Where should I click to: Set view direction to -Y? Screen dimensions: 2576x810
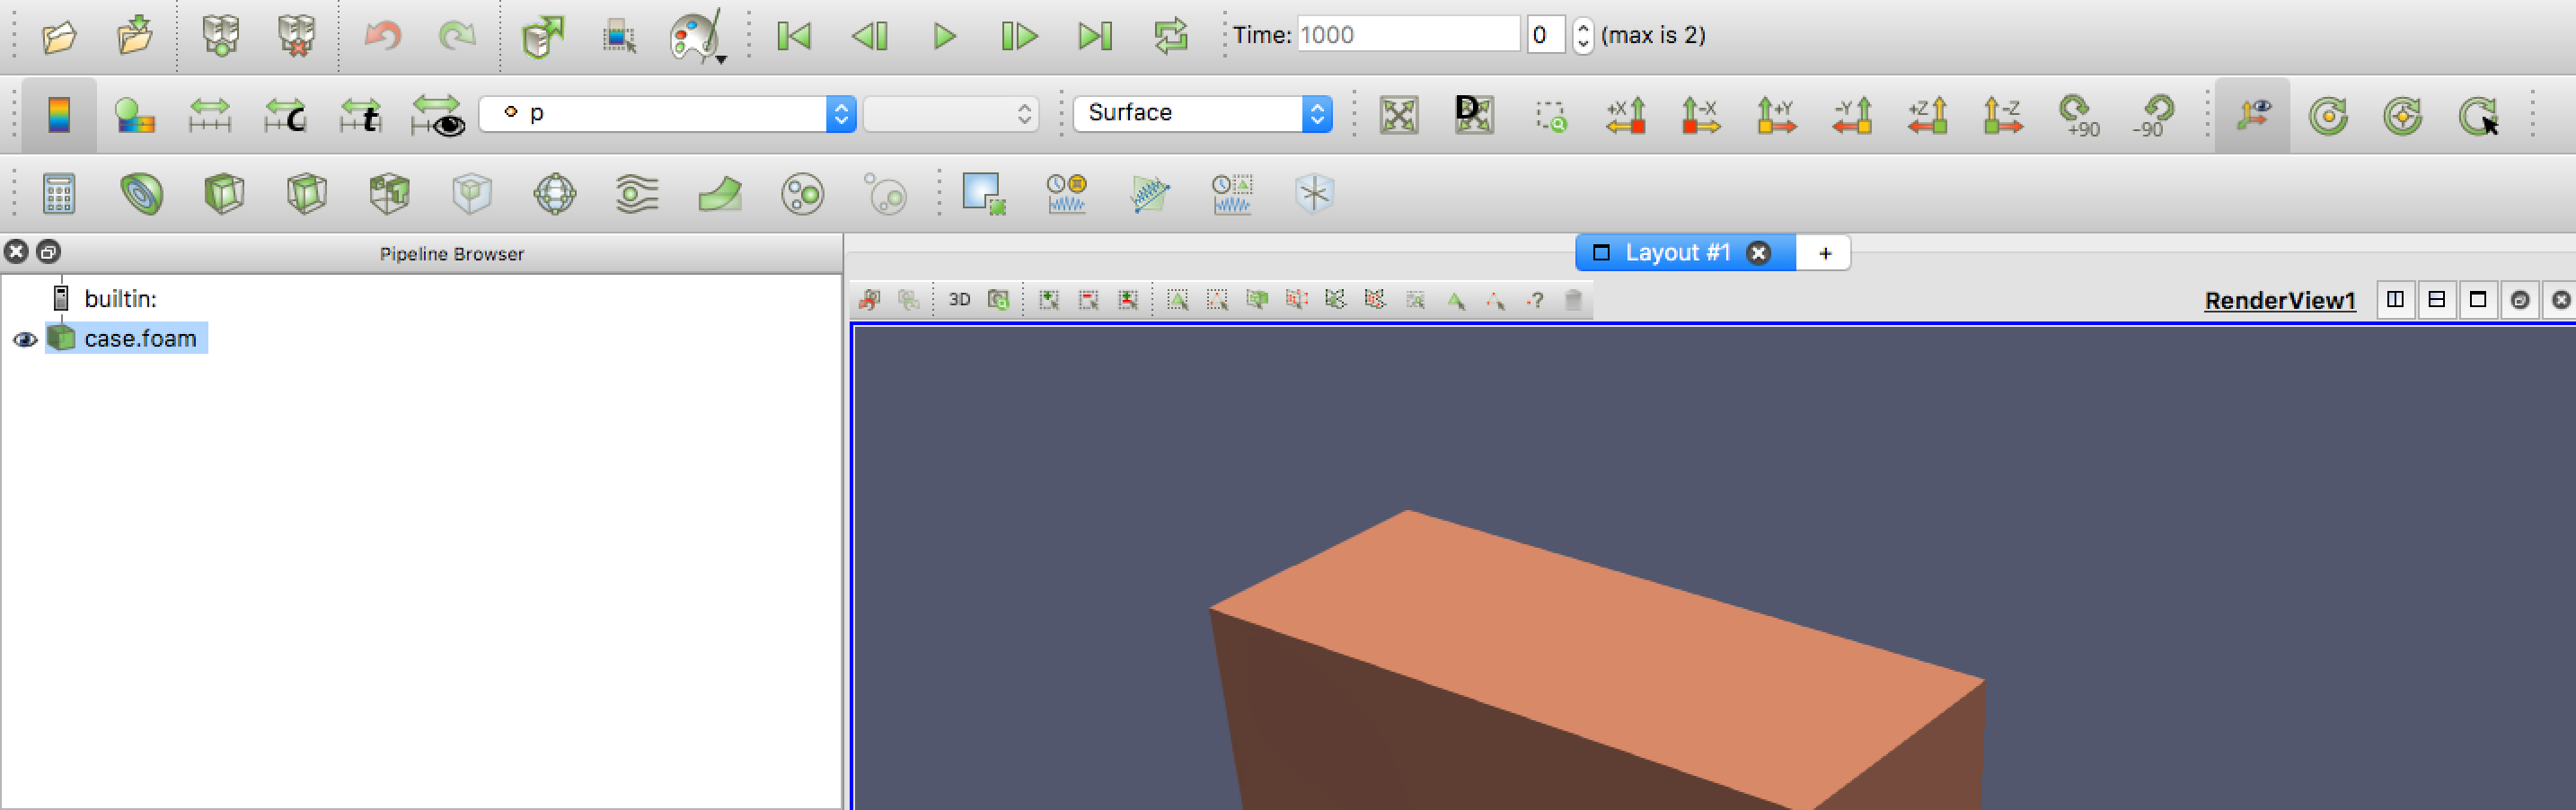[x=1852, y=115]
